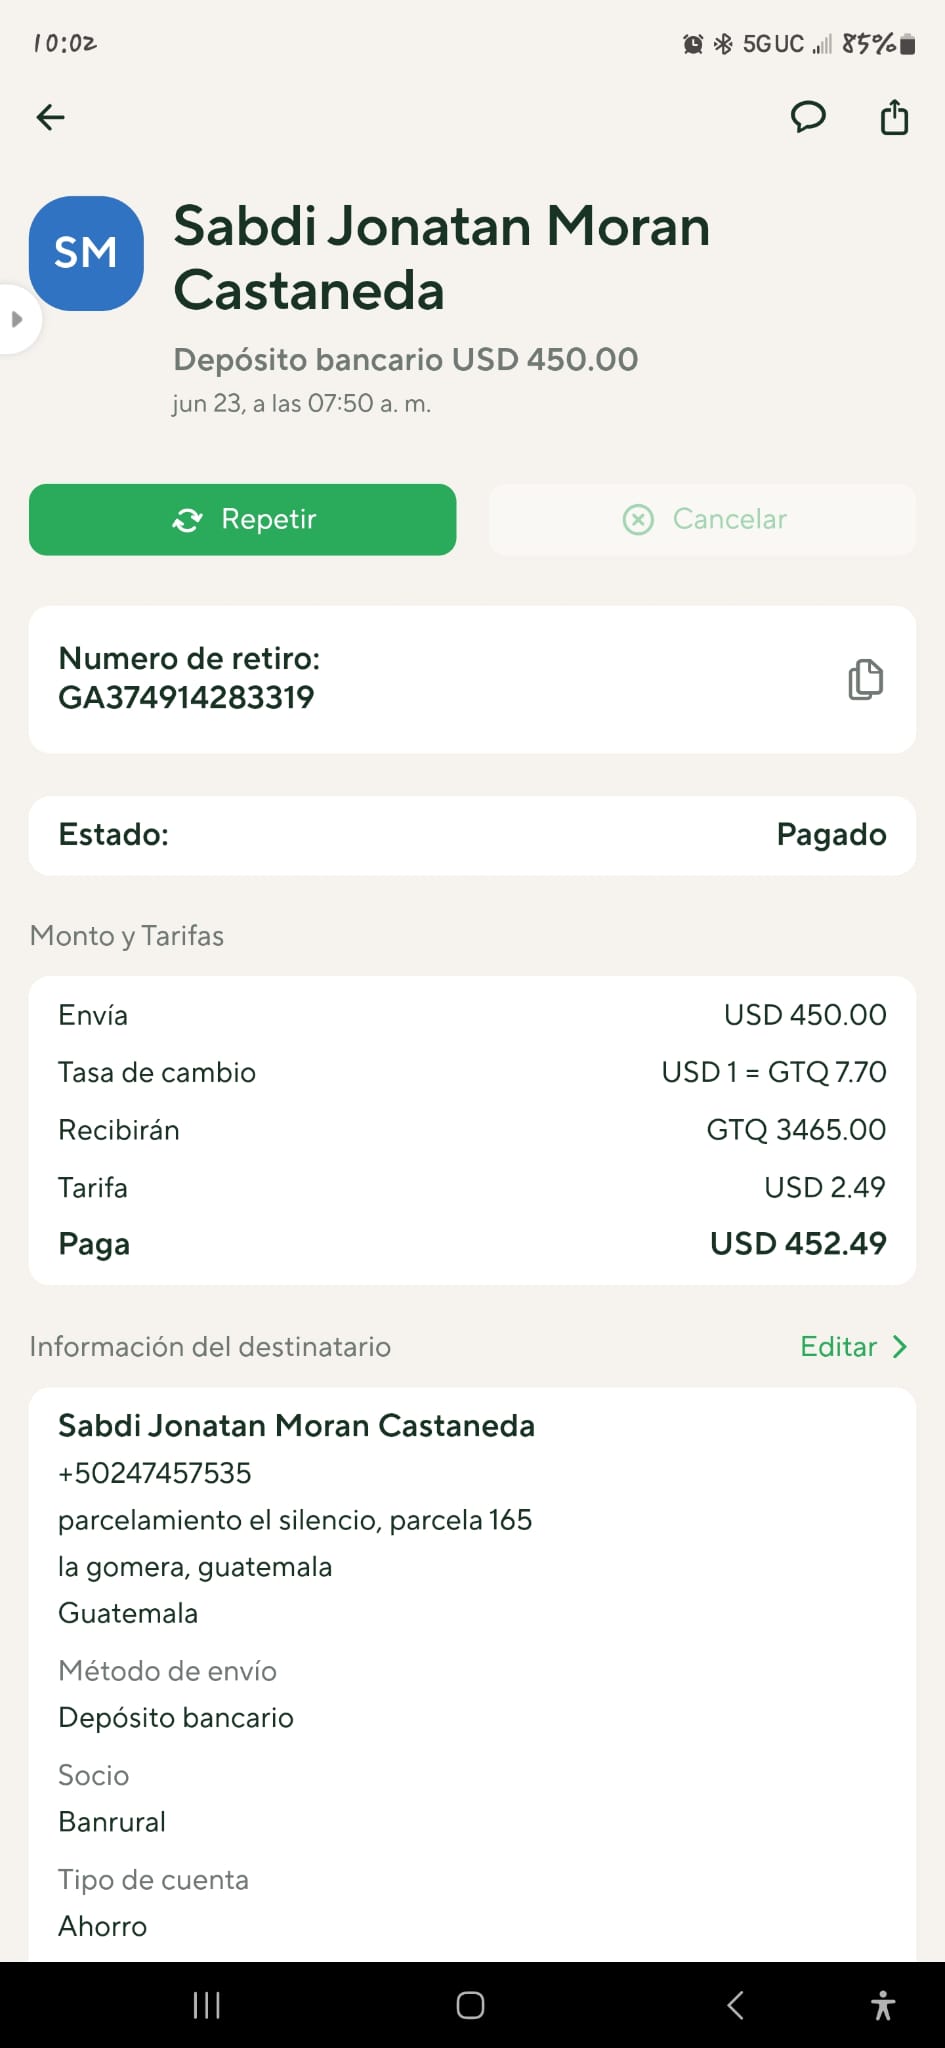Screen dimensions: 945x2048
Task: Tap the recipient phone number +50247457535
Action: tap(155, 1473)
